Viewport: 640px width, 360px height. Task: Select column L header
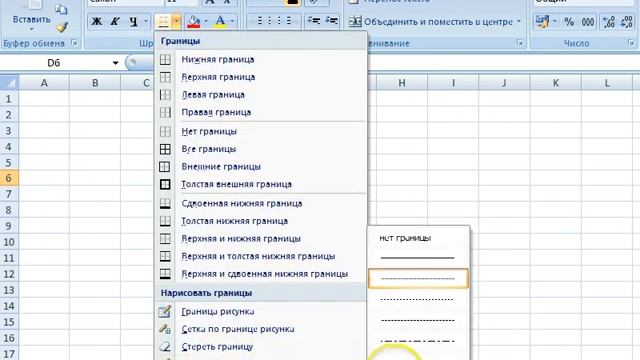pos(607,83)
